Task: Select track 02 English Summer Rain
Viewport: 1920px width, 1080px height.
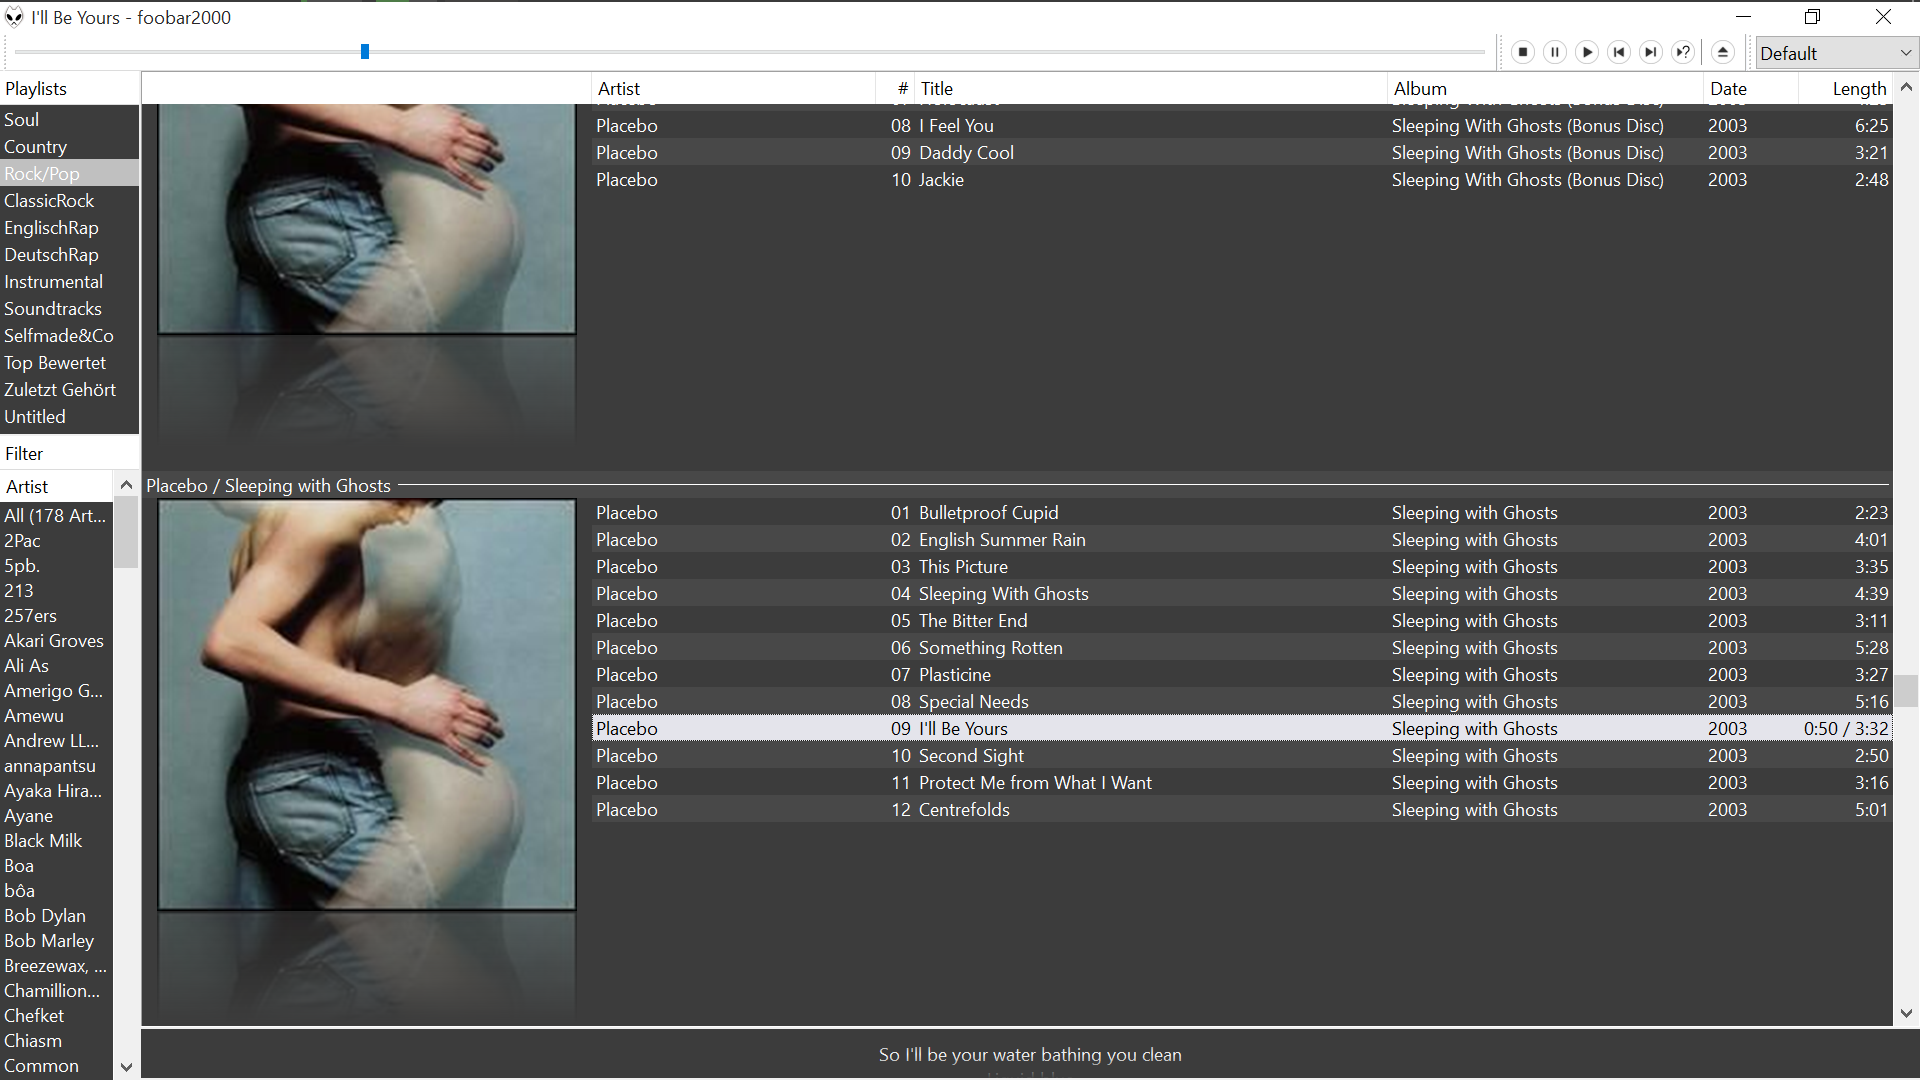Action: (x=1241, y=540)
